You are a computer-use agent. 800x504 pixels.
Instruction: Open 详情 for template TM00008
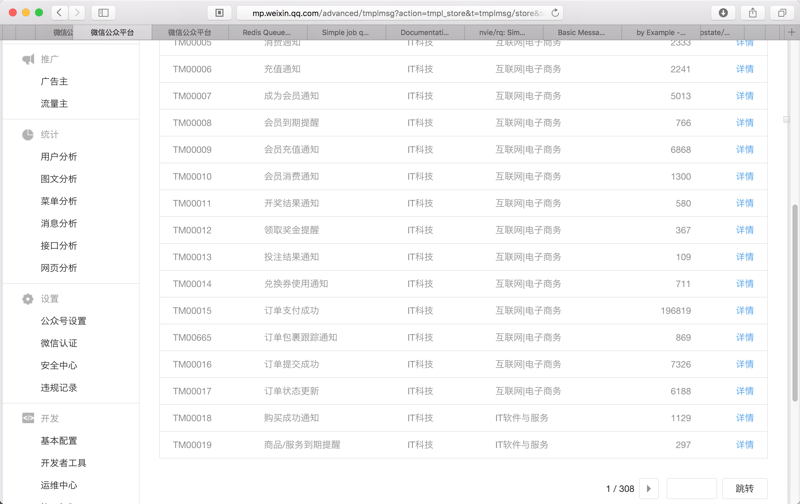click(x=744, y=123)
